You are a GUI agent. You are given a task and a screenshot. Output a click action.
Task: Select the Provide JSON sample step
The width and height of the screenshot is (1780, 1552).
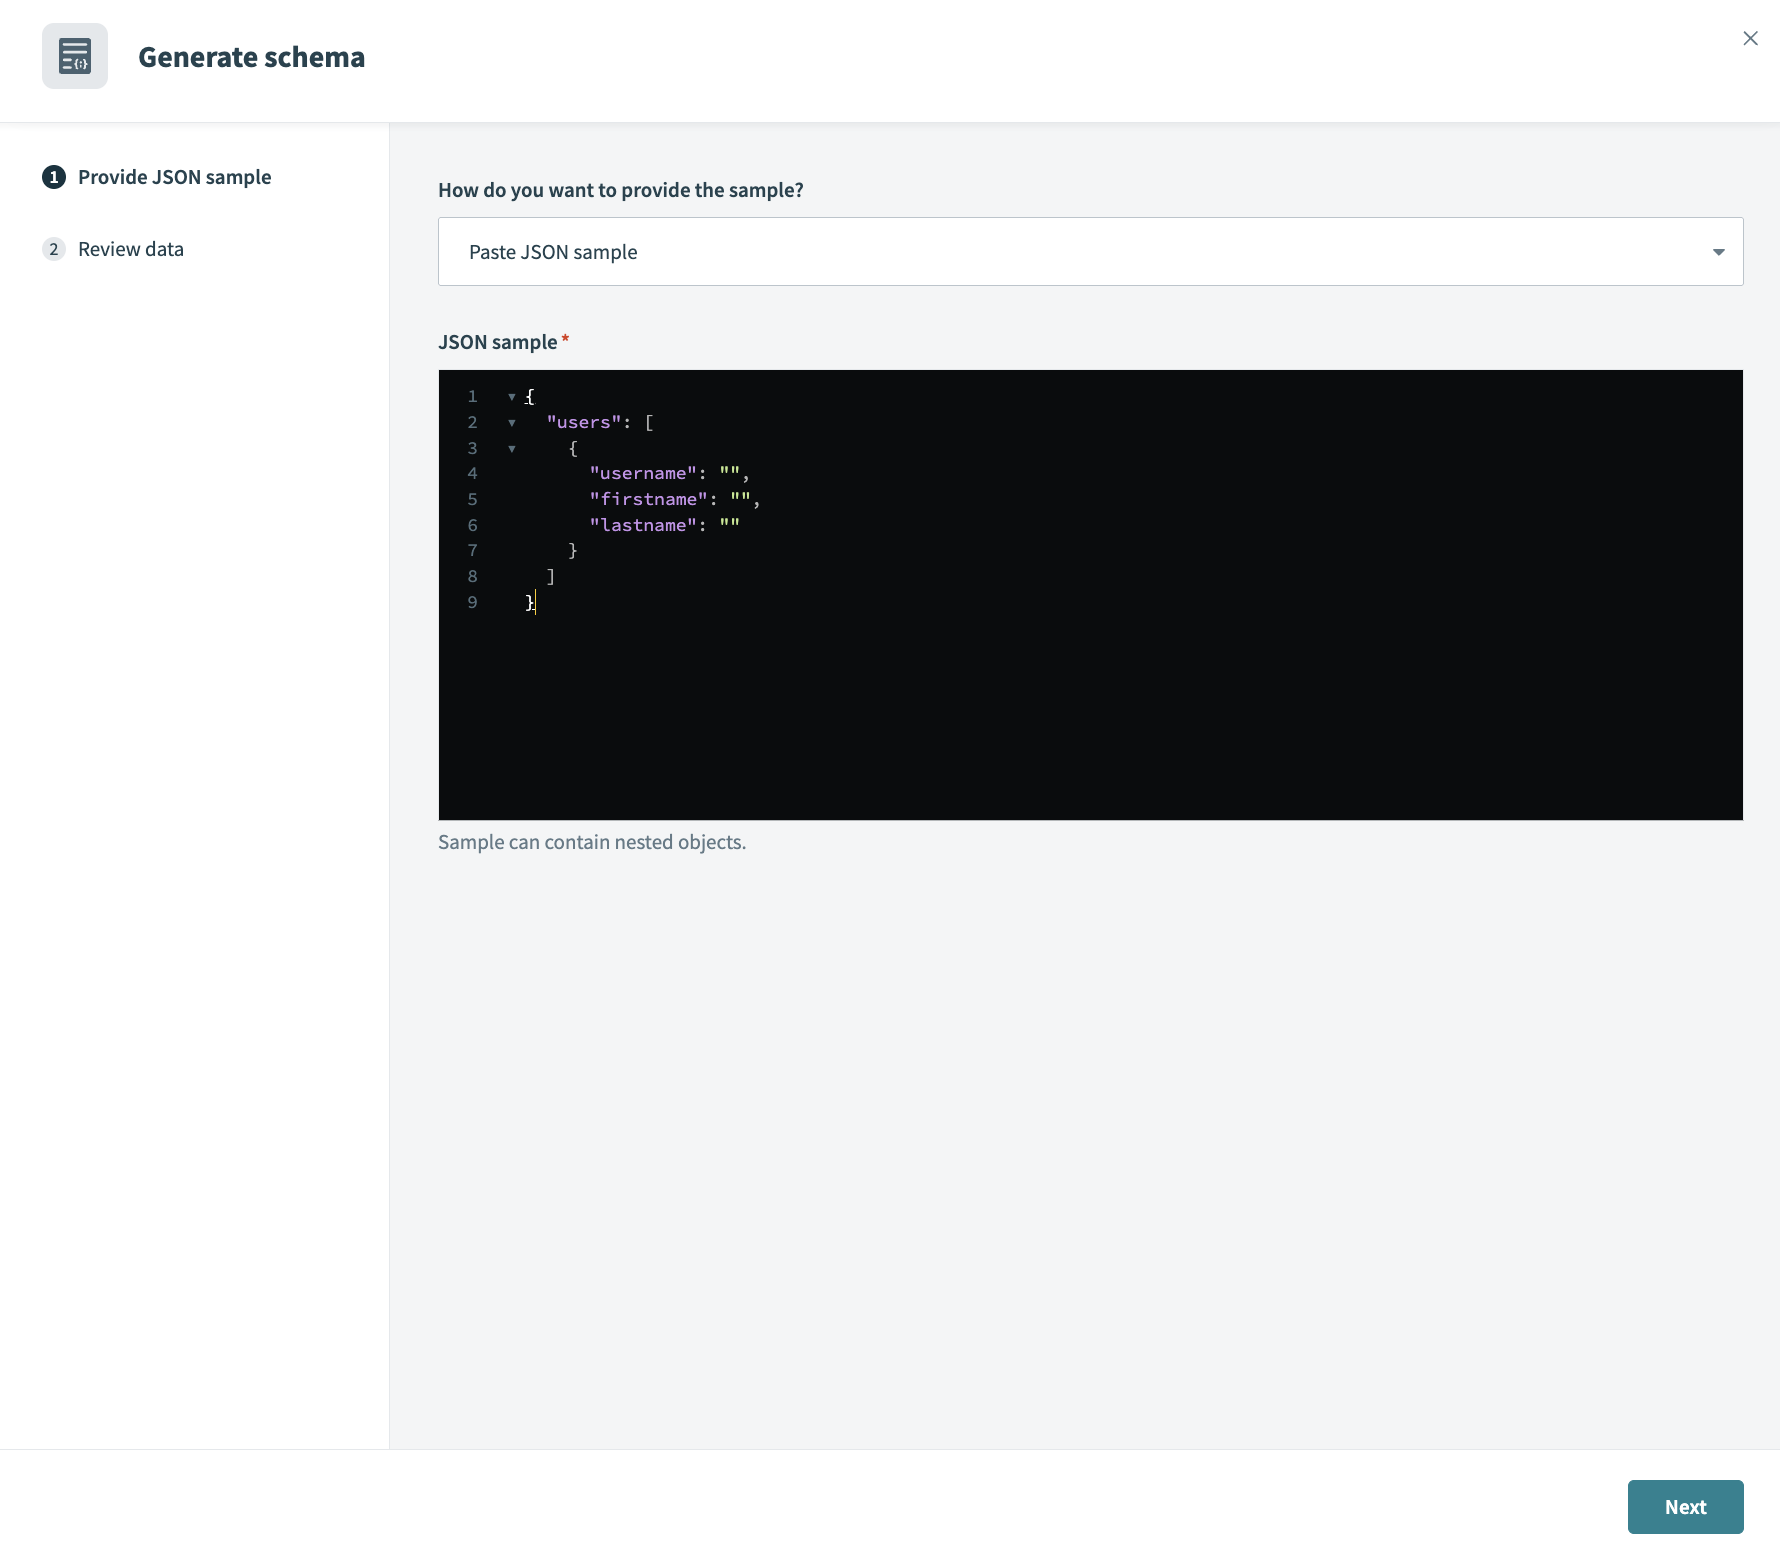[x=174, y=177]
